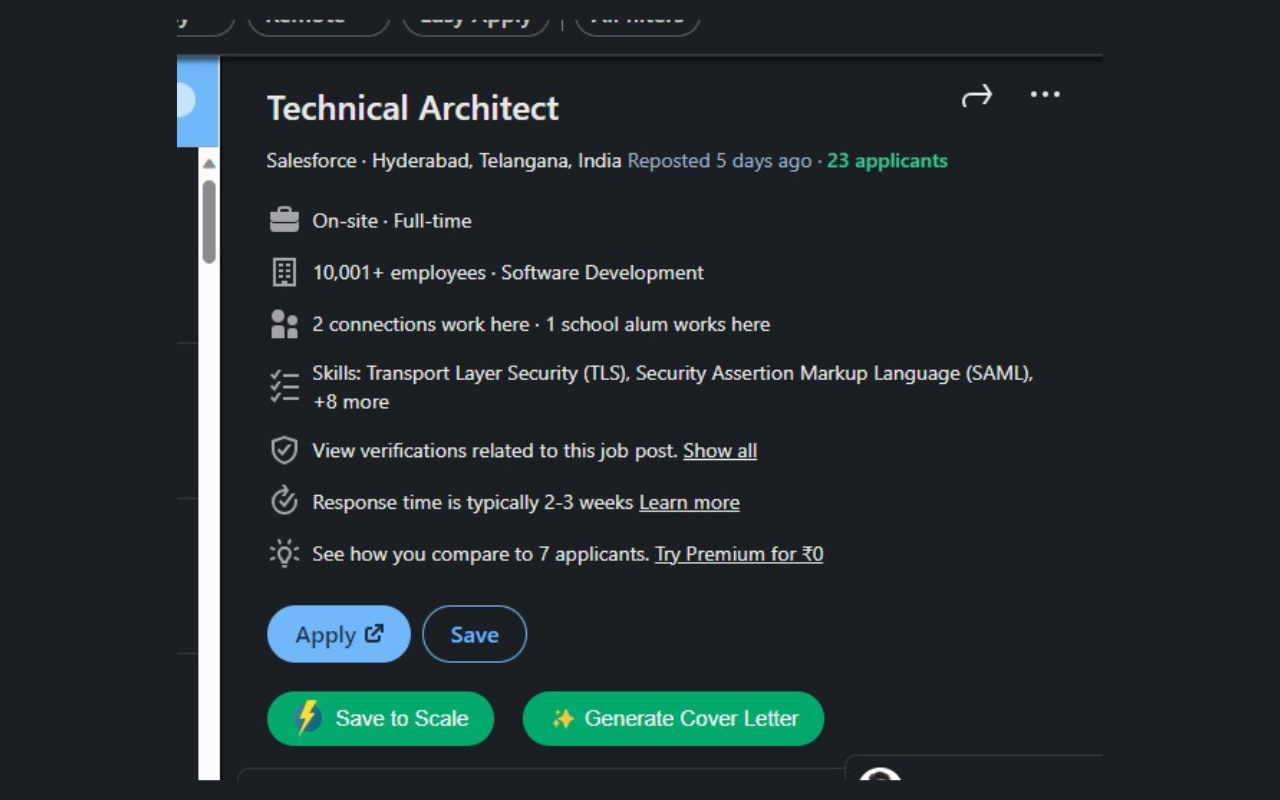Click the 23 applicants text
This screenshot has height=800, width=1280.
pyautogui.click(x=887, y=161)
